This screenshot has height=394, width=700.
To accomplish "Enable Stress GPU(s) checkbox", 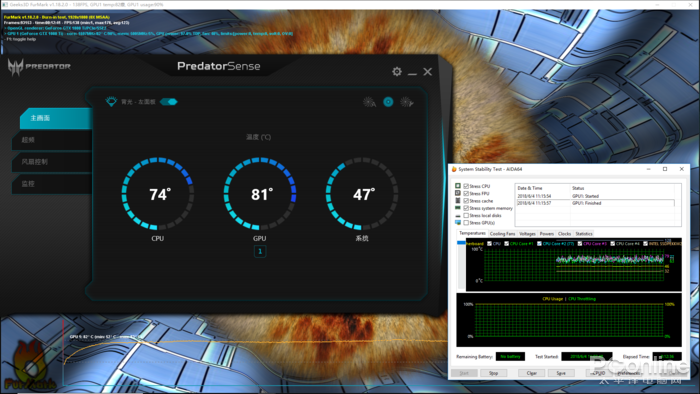I will (466, 223).
